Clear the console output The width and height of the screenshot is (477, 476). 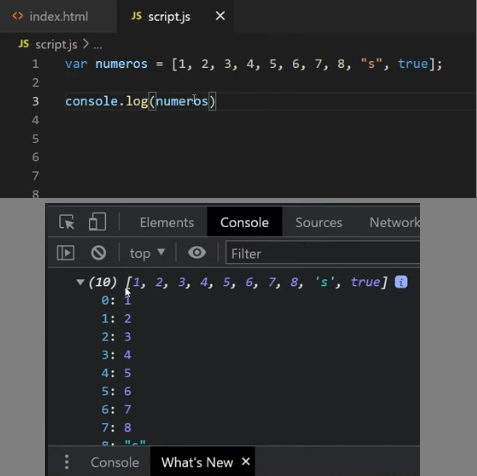[98, 253]
